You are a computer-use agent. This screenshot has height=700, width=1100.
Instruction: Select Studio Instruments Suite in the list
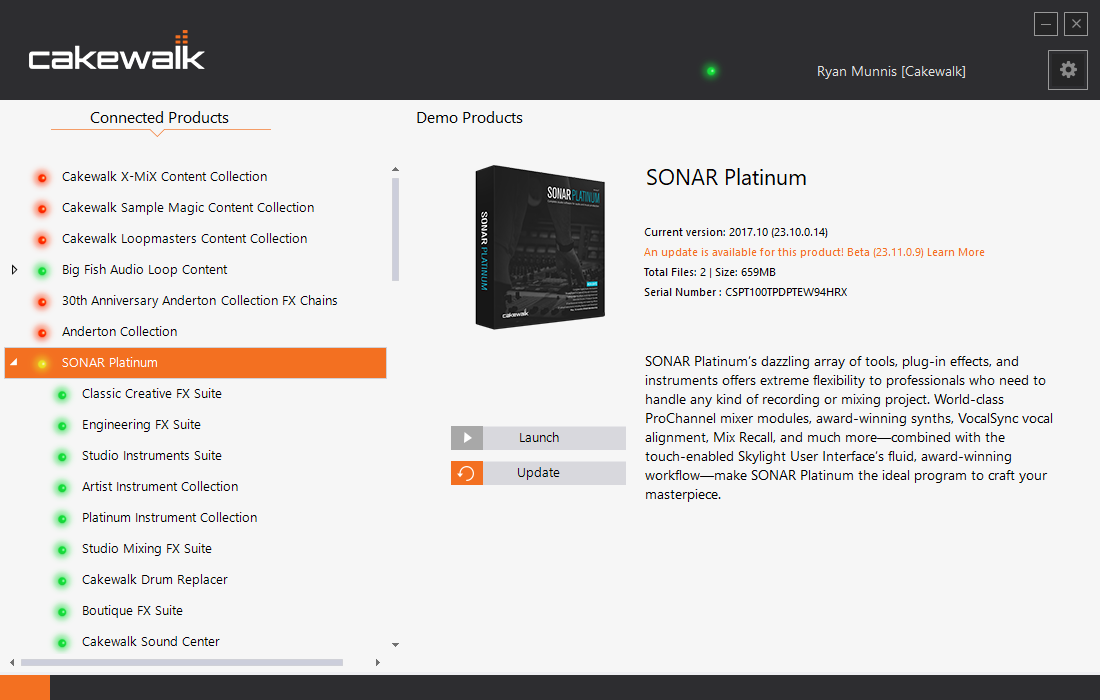coord(152,456)
